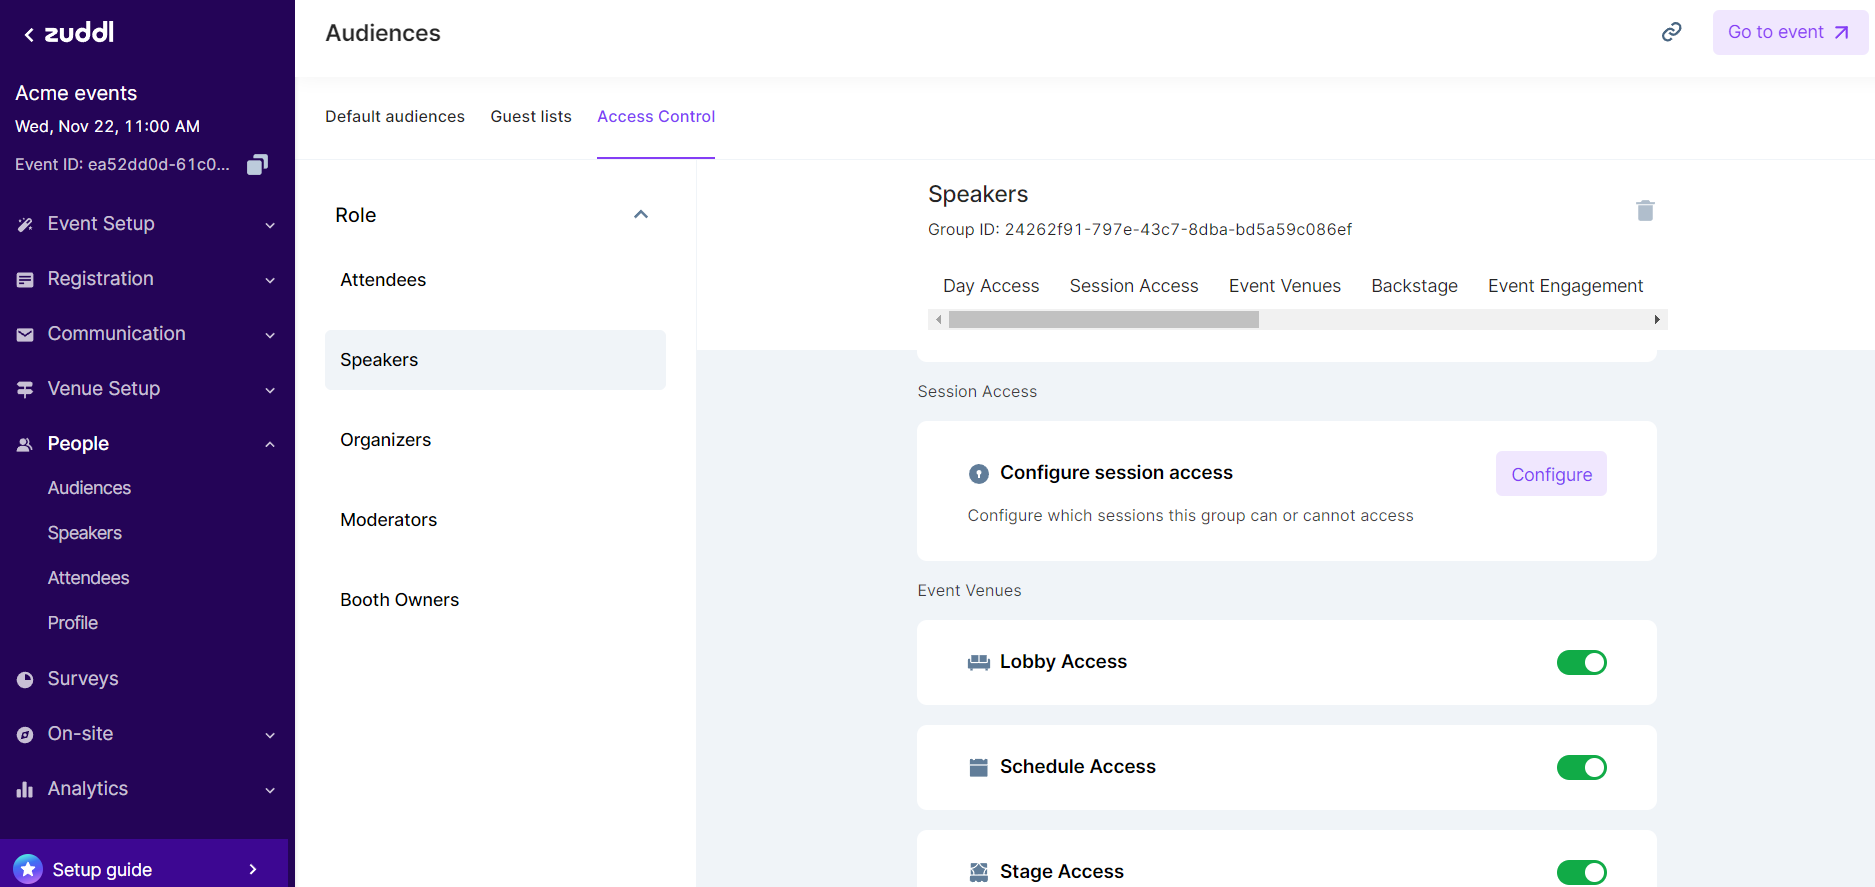Click the Surveys pie chart icon

point(25,679)
